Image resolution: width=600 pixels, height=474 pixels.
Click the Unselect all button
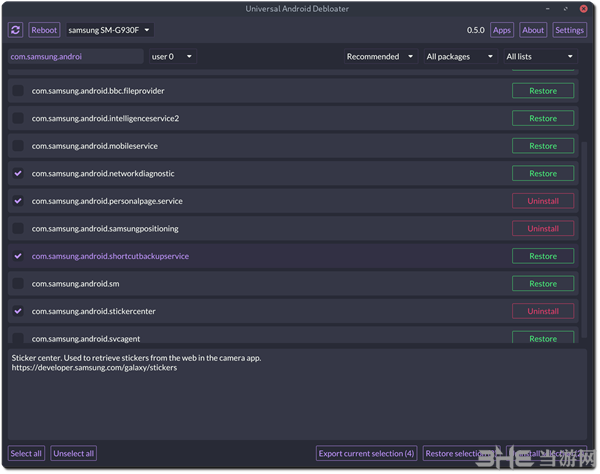coord(73,453)
